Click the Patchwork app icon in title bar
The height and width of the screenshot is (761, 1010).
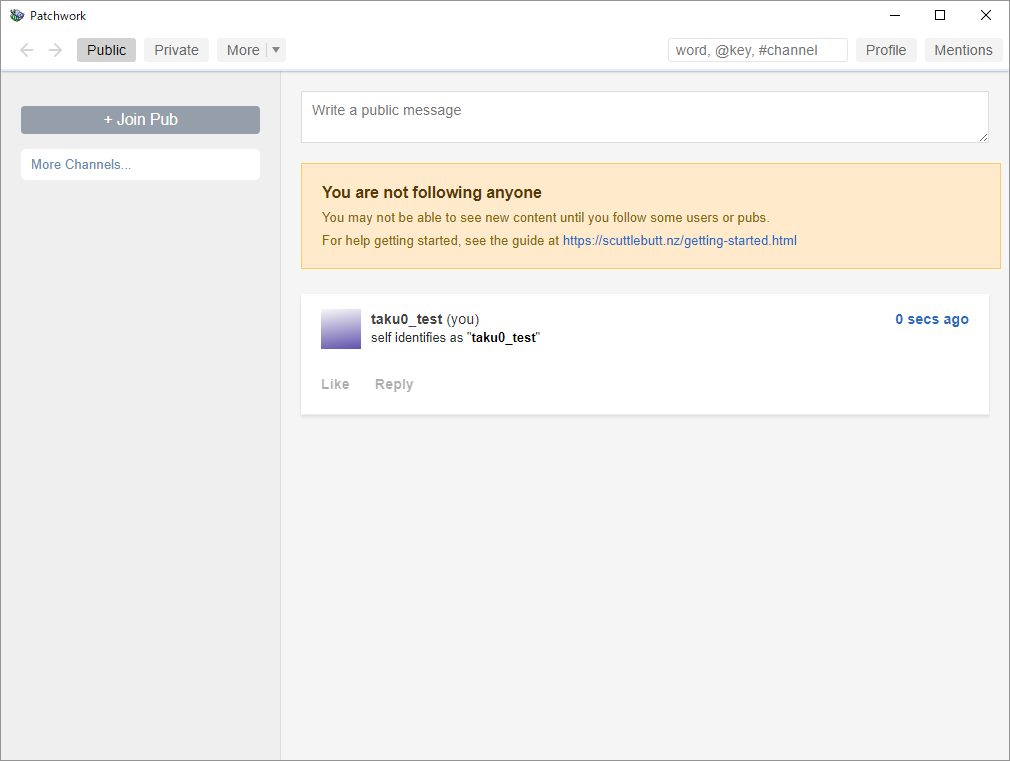click(x=17, y=15)
